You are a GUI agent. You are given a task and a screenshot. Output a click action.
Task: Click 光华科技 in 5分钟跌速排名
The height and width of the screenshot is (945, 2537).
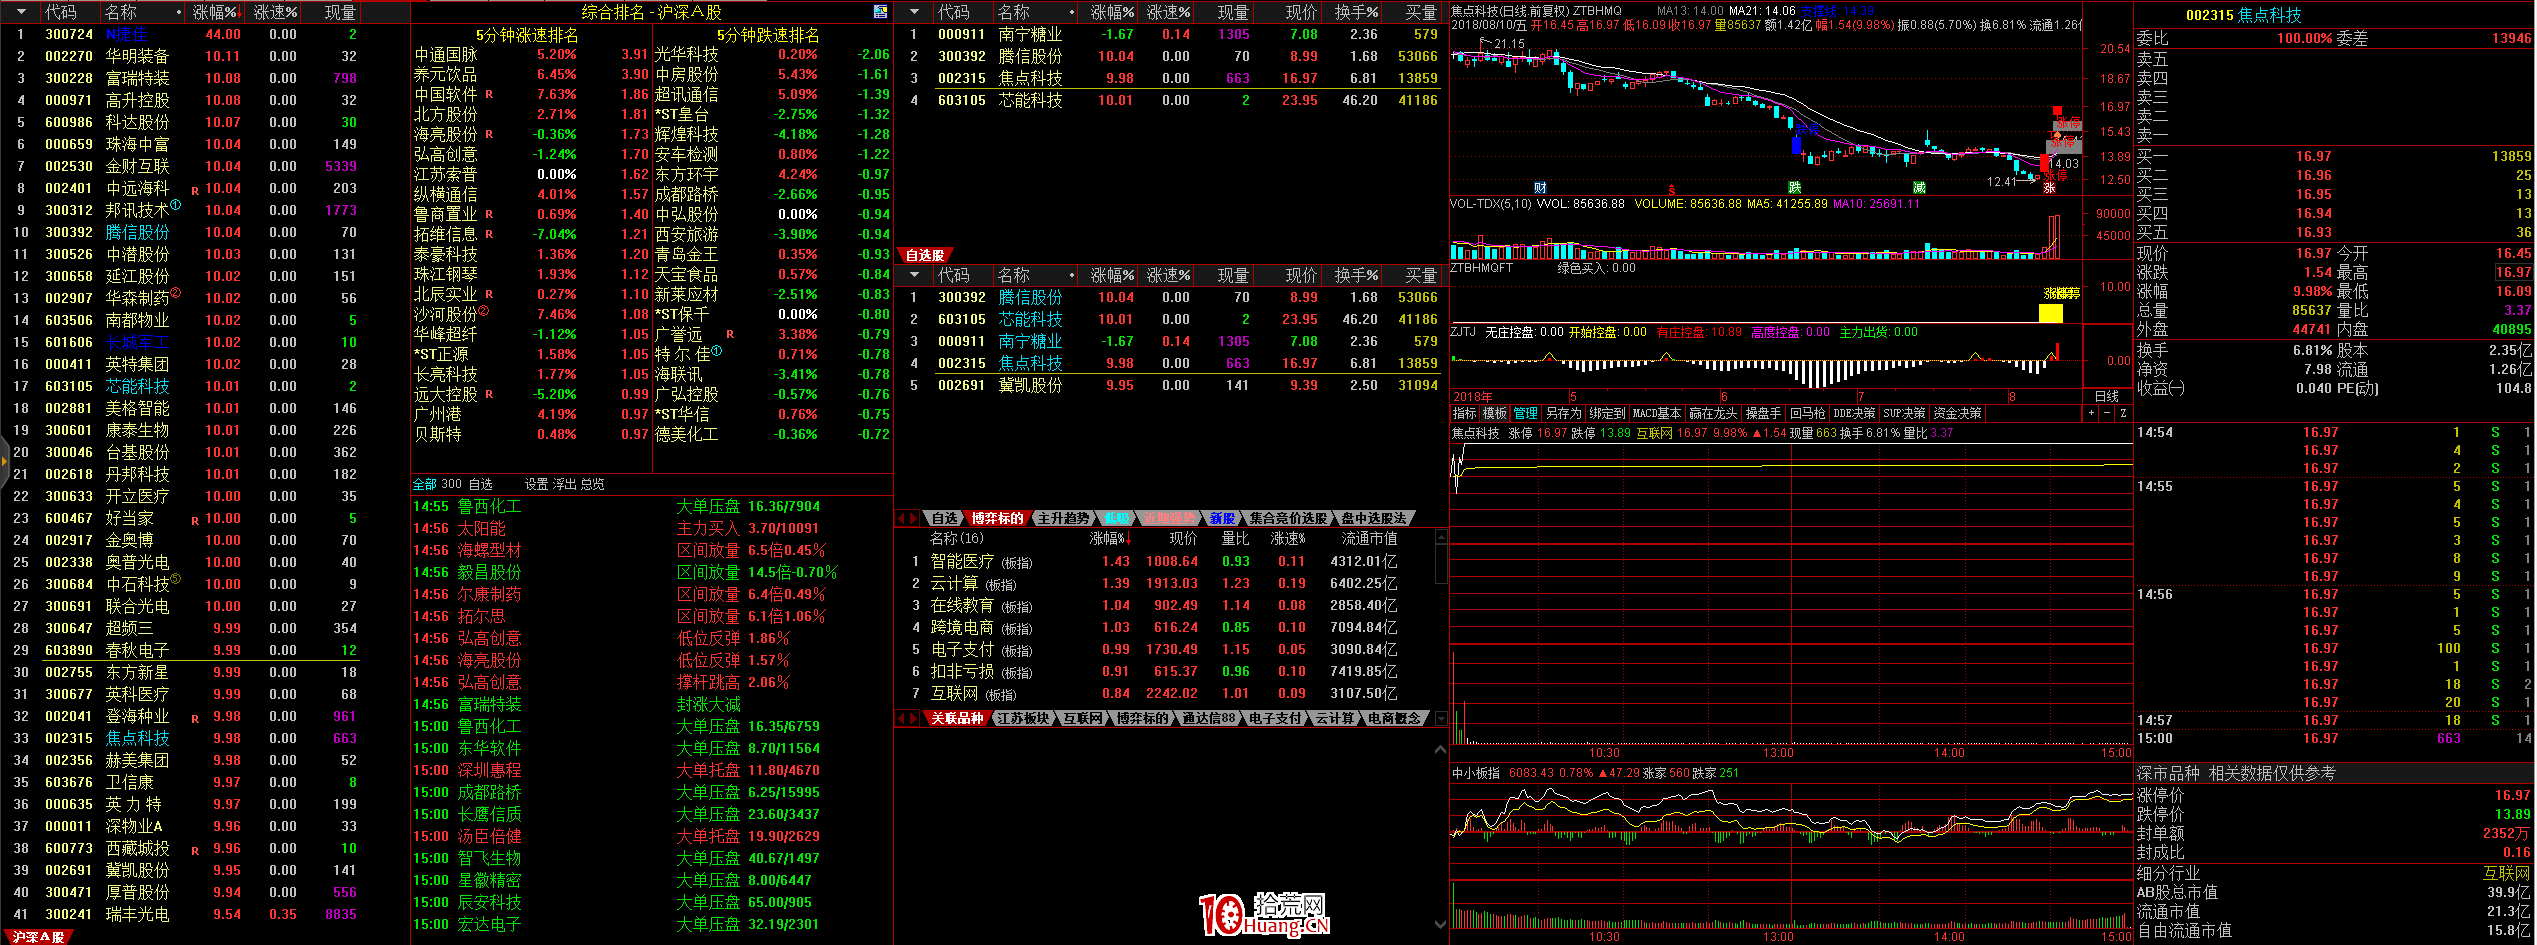pos(686,54)
